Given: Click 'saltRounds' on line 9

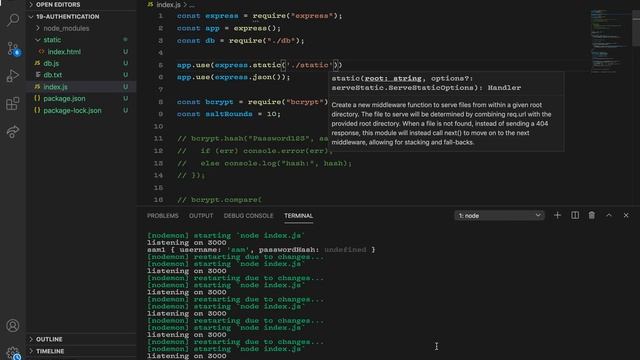Looking at the screenshot, I should (229, 114).
